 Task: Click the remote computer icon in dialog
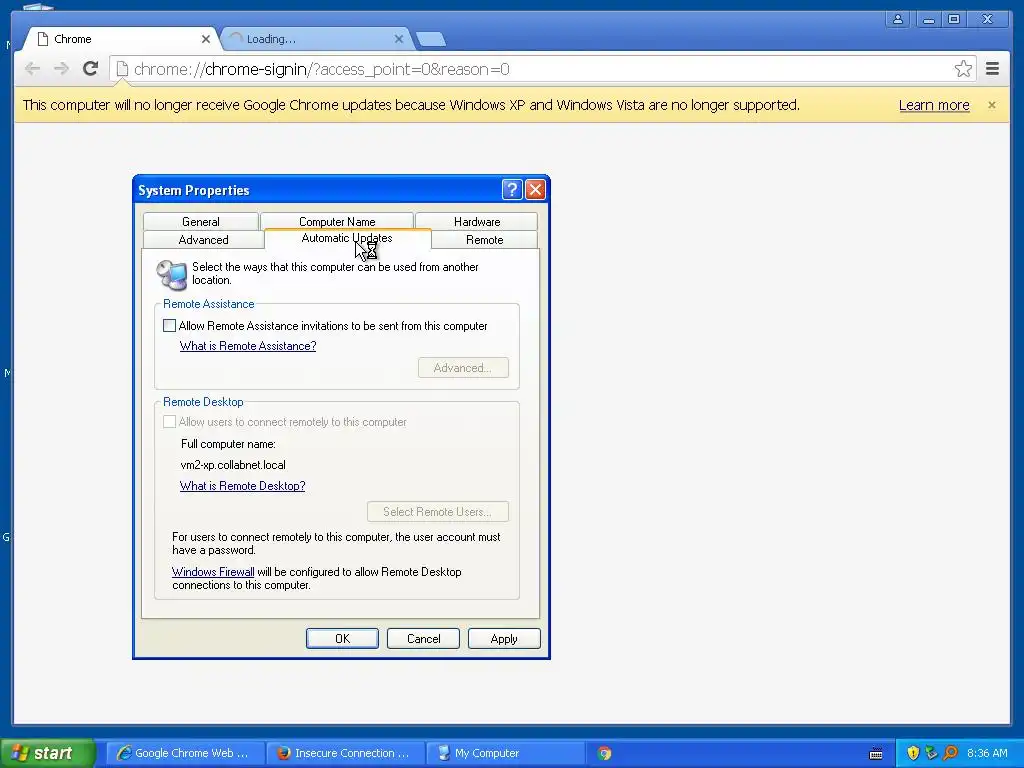[x=172, y=274]
